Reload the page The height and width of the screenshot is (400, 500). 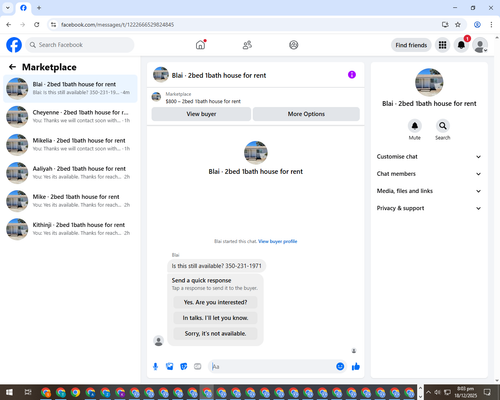coord(37,25)
